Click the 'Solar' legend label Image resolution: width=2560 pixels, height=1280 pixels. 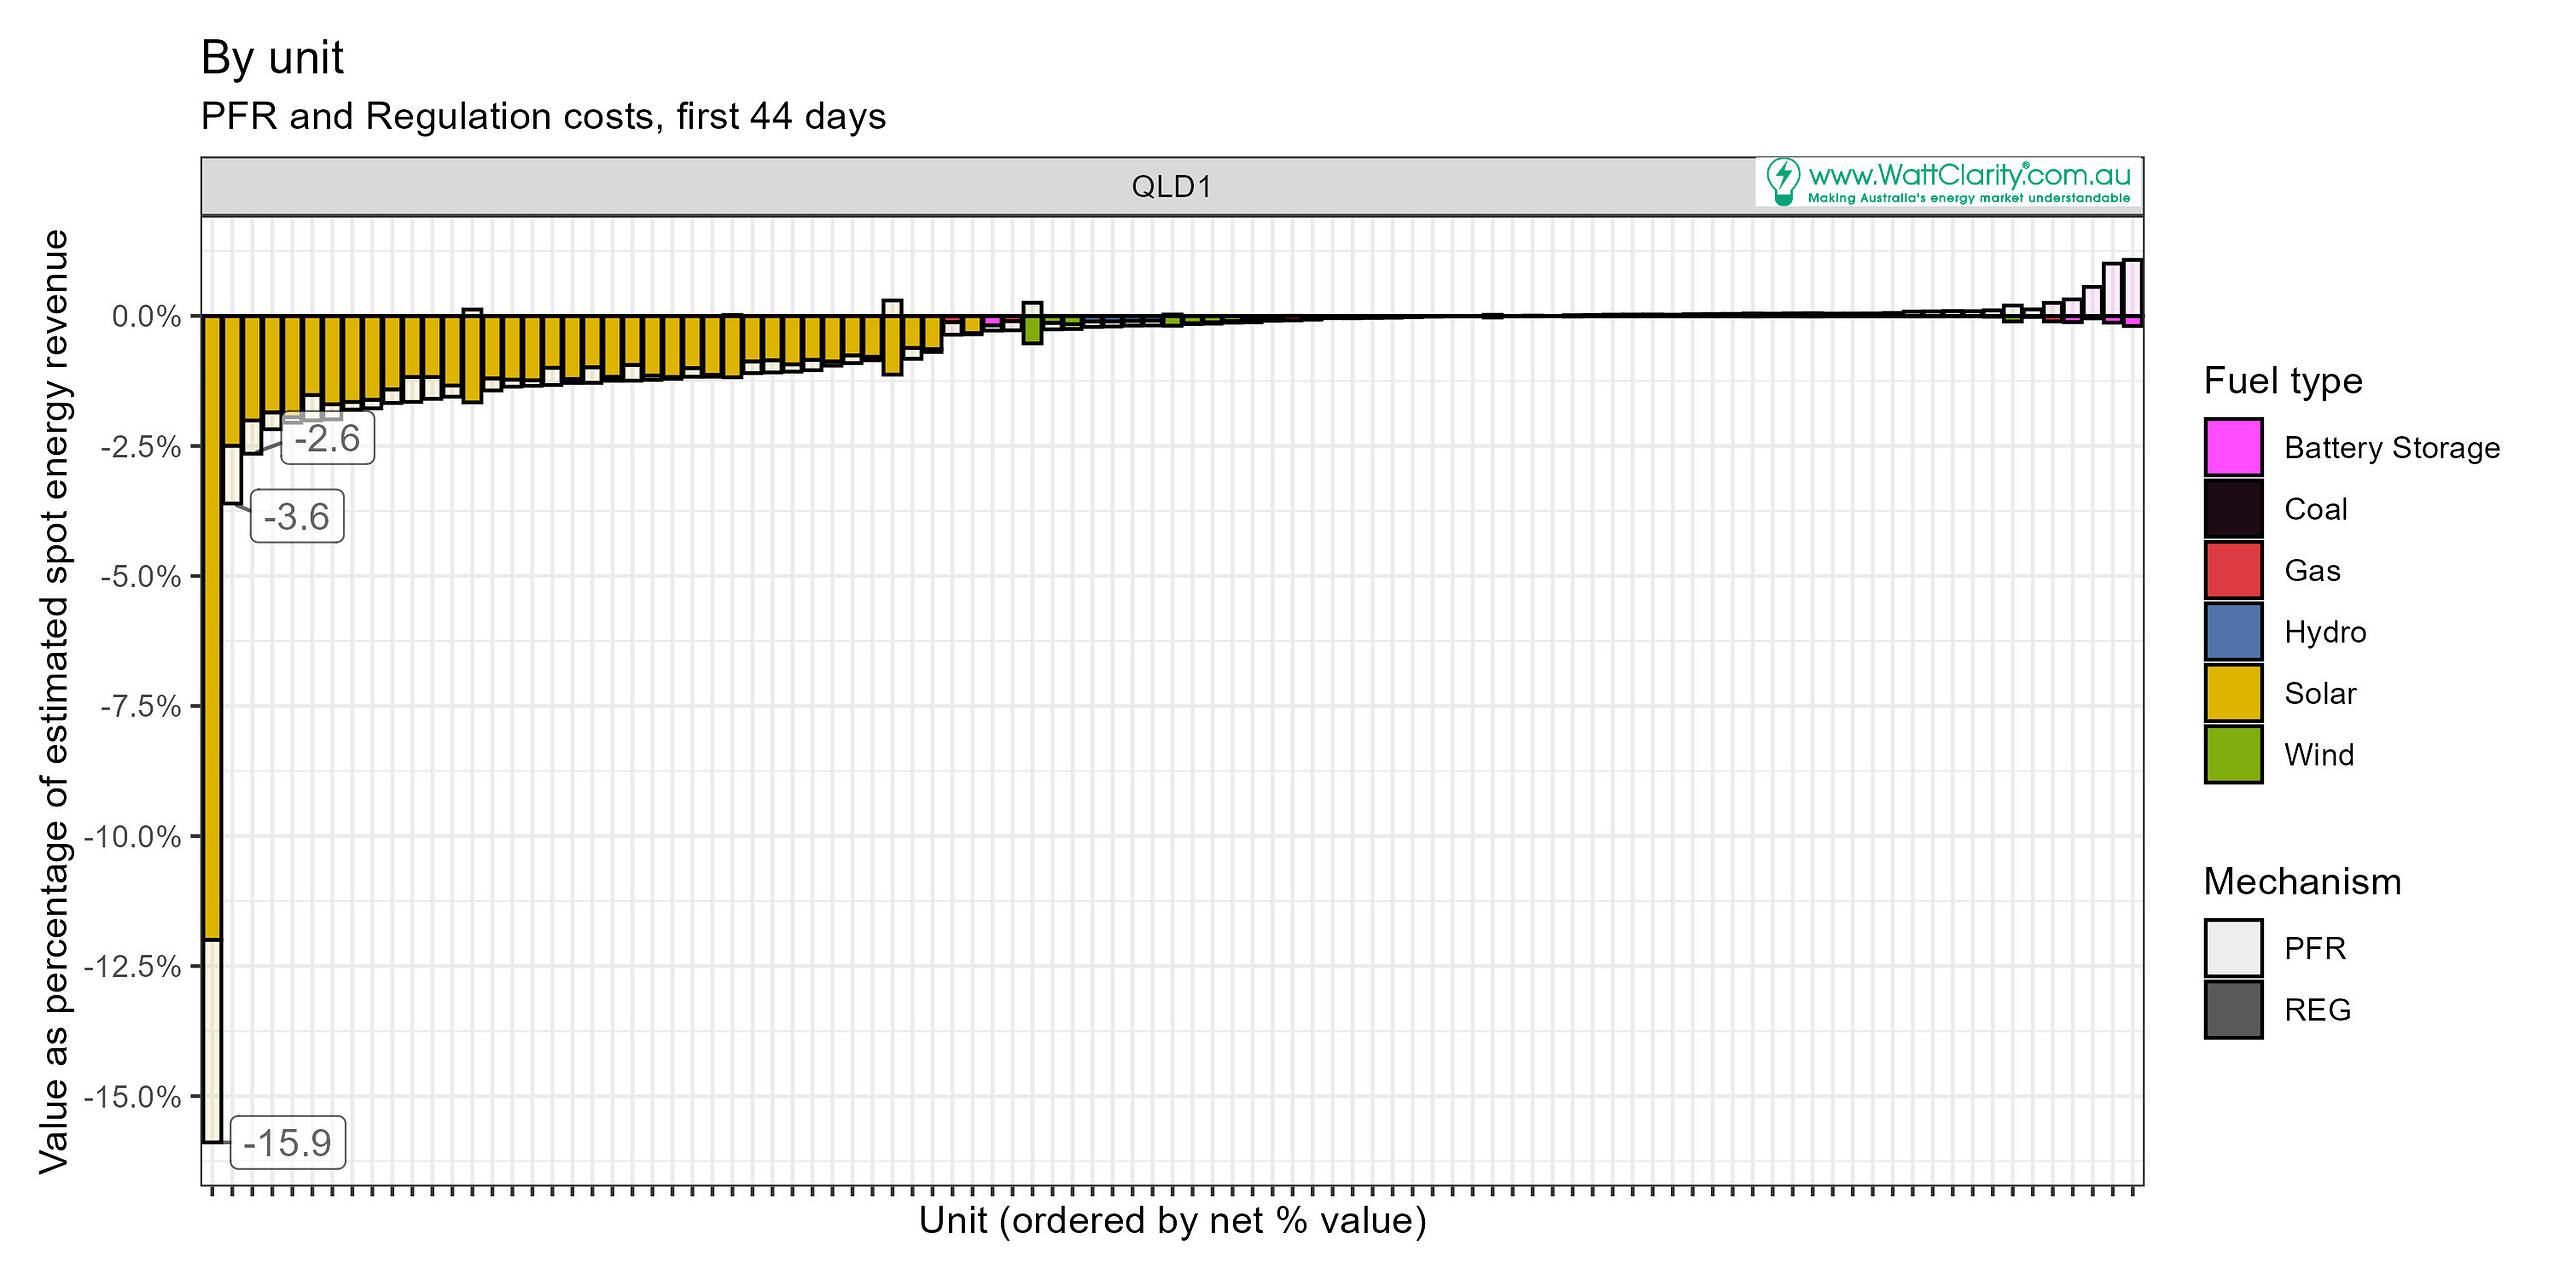pos(2321,693)
